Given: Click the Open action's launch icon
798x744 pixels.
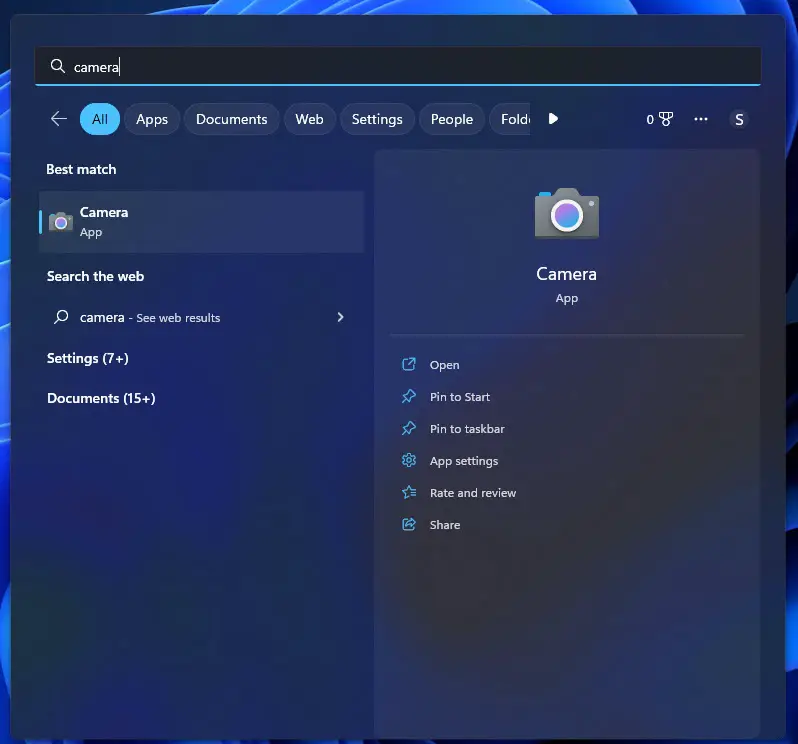Looking at the screenshot, I should point(409,364).
